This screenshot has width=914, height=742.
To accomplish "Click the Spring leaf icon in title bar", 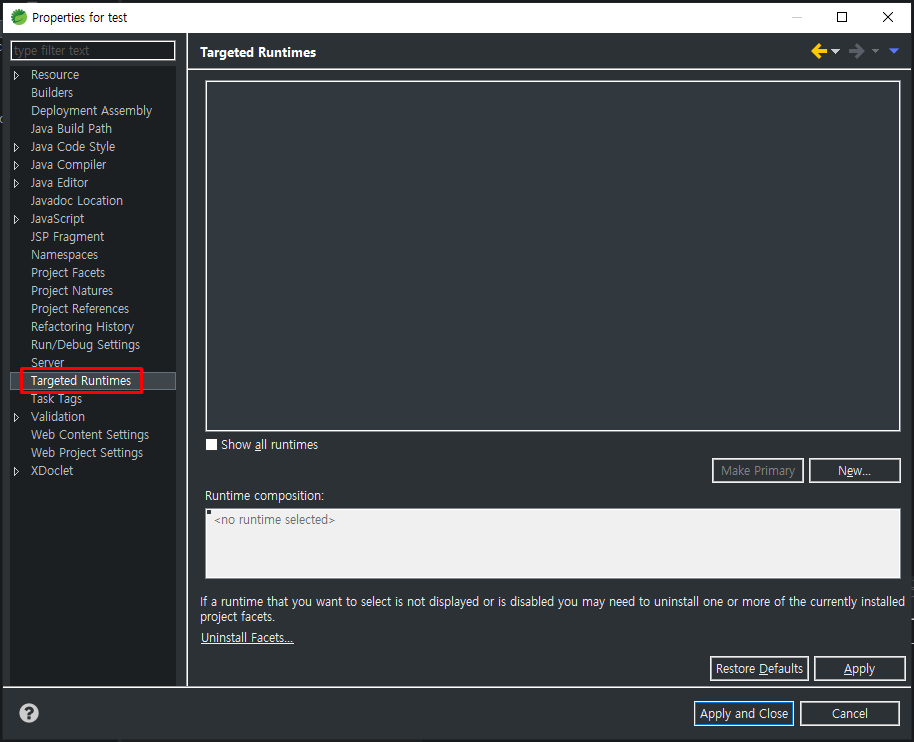I will click(x=19, y=17).
